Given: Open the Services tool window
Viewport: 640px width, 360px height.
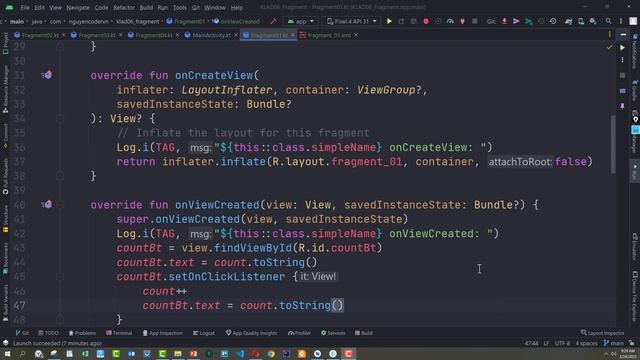Looking at the screenshot, I should [333, 333].
